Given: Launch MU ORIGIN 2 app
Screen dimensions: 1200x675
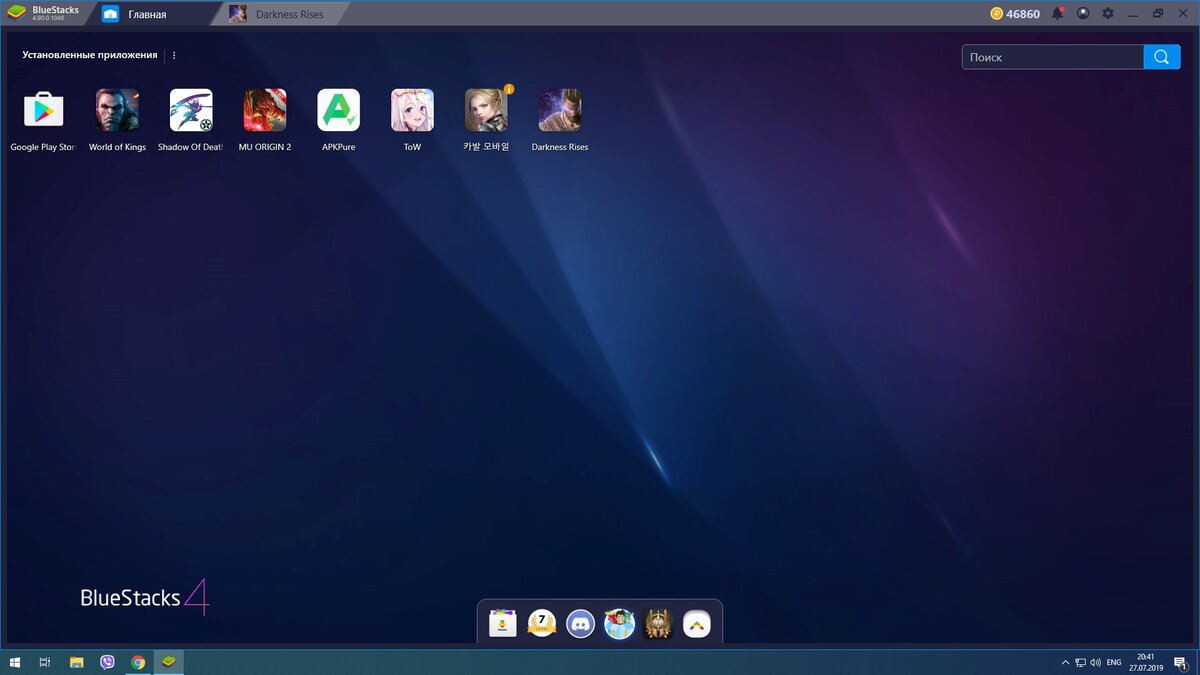Looking at the screenshot, I should [x=265, y=110].
